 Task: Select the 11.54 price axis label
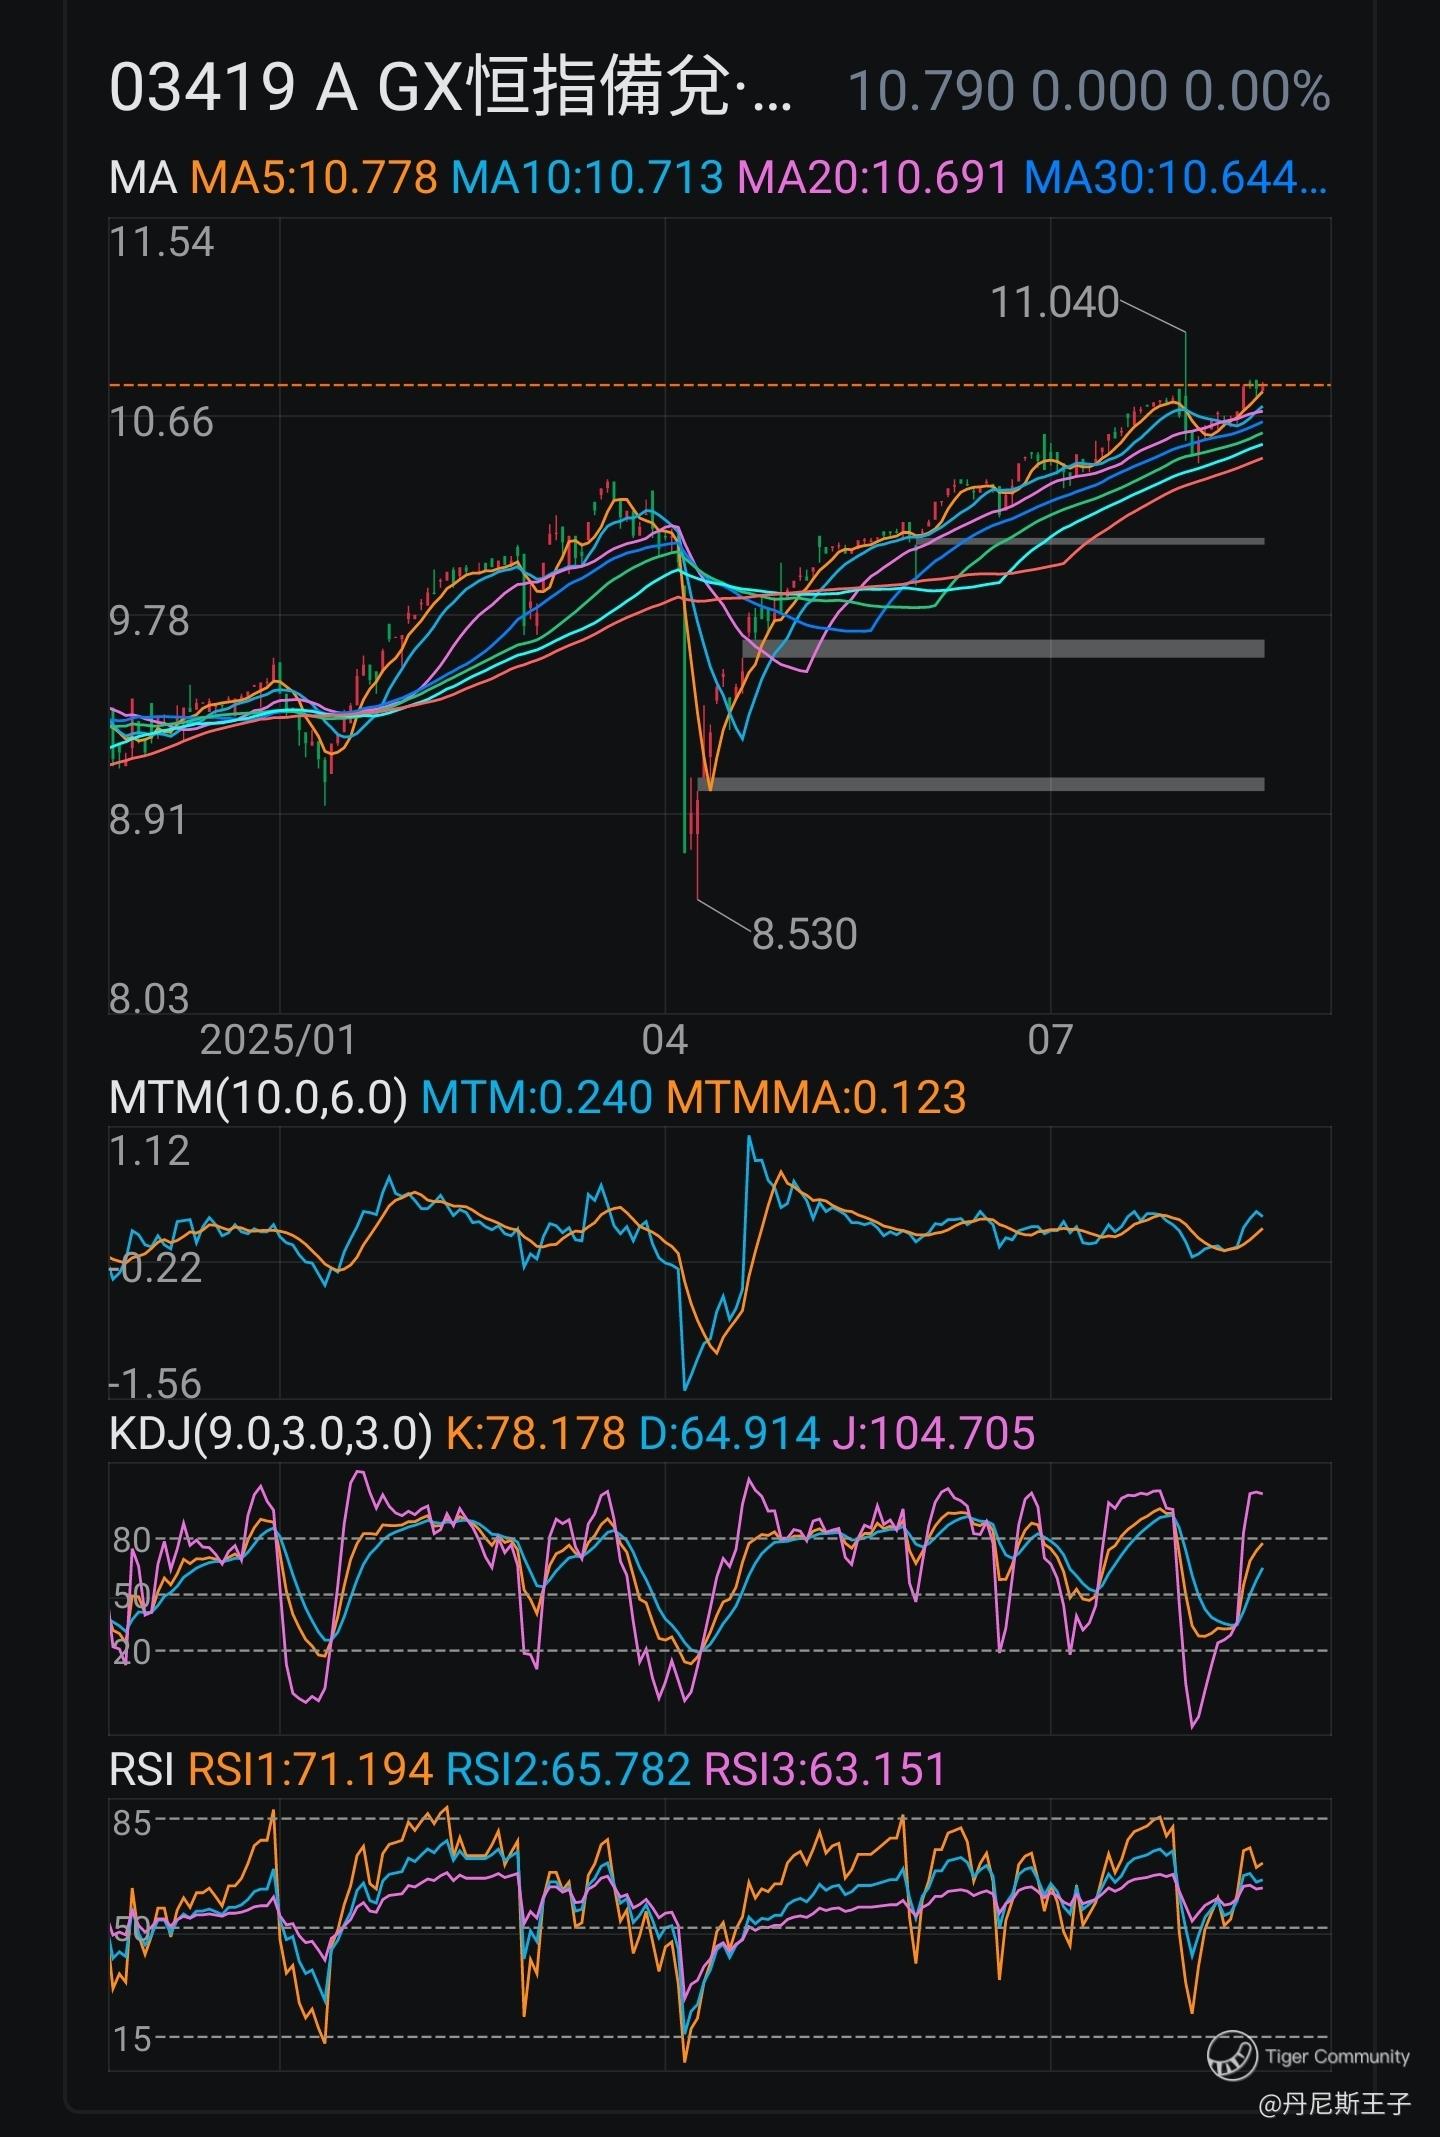161,243
